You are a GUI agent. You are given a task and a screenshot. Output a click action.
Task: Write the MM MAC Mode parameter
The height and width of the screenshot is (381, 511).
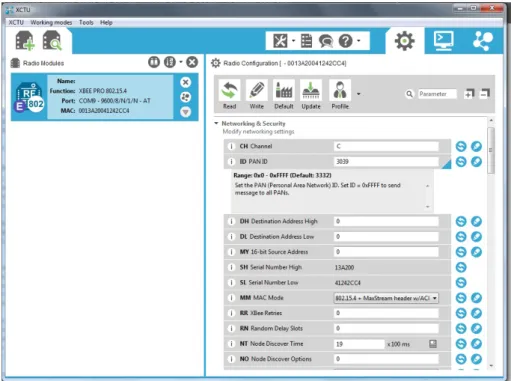click(x=476, y=298)
